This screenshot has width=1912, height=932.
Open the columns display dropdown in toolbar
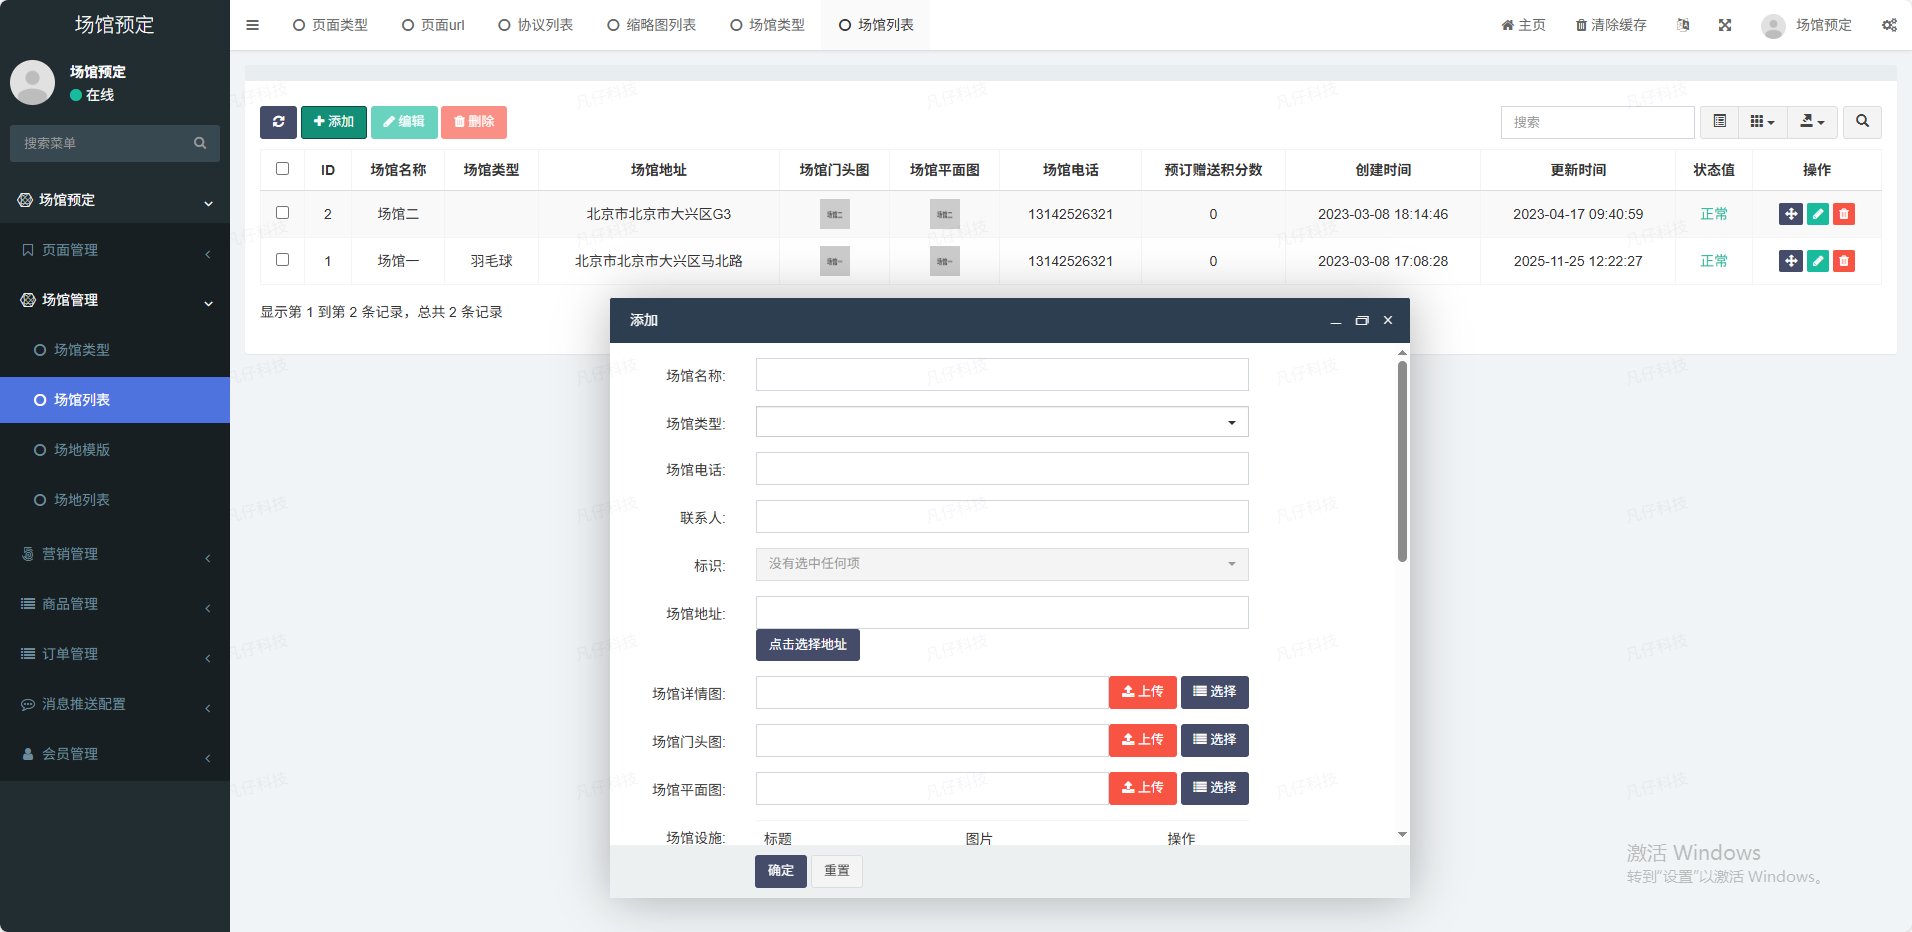pos(1762,122)
